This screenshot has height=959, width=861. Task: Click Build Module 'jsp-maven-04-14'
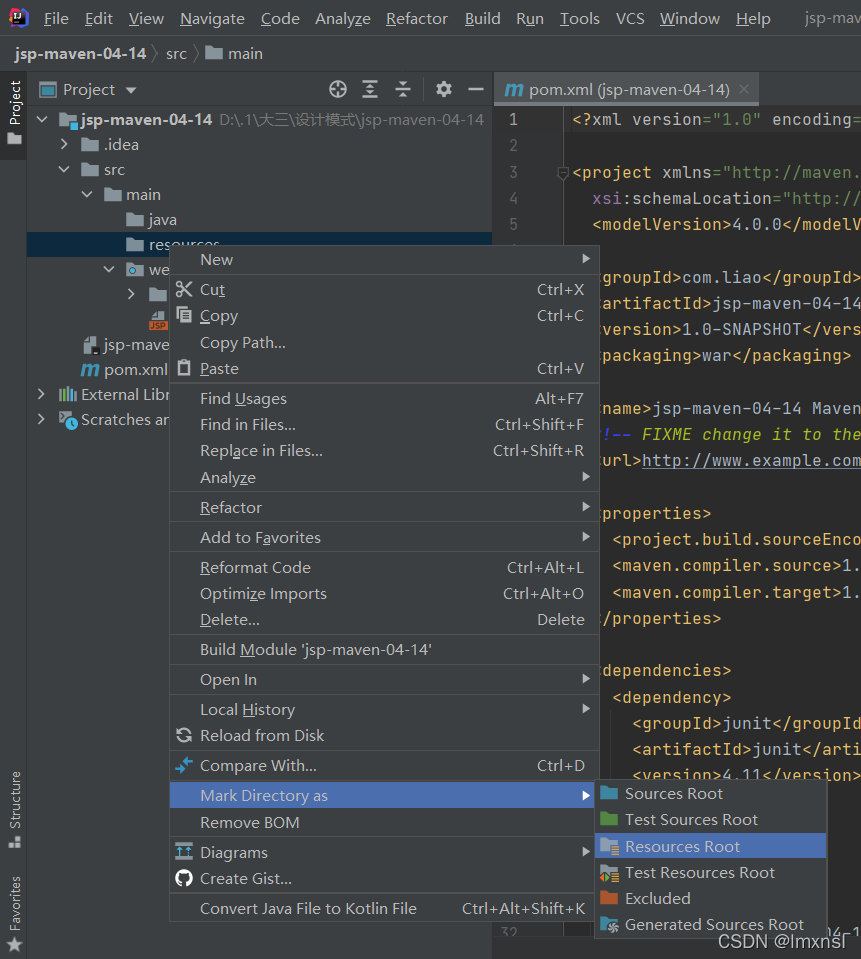click(384, 650)
